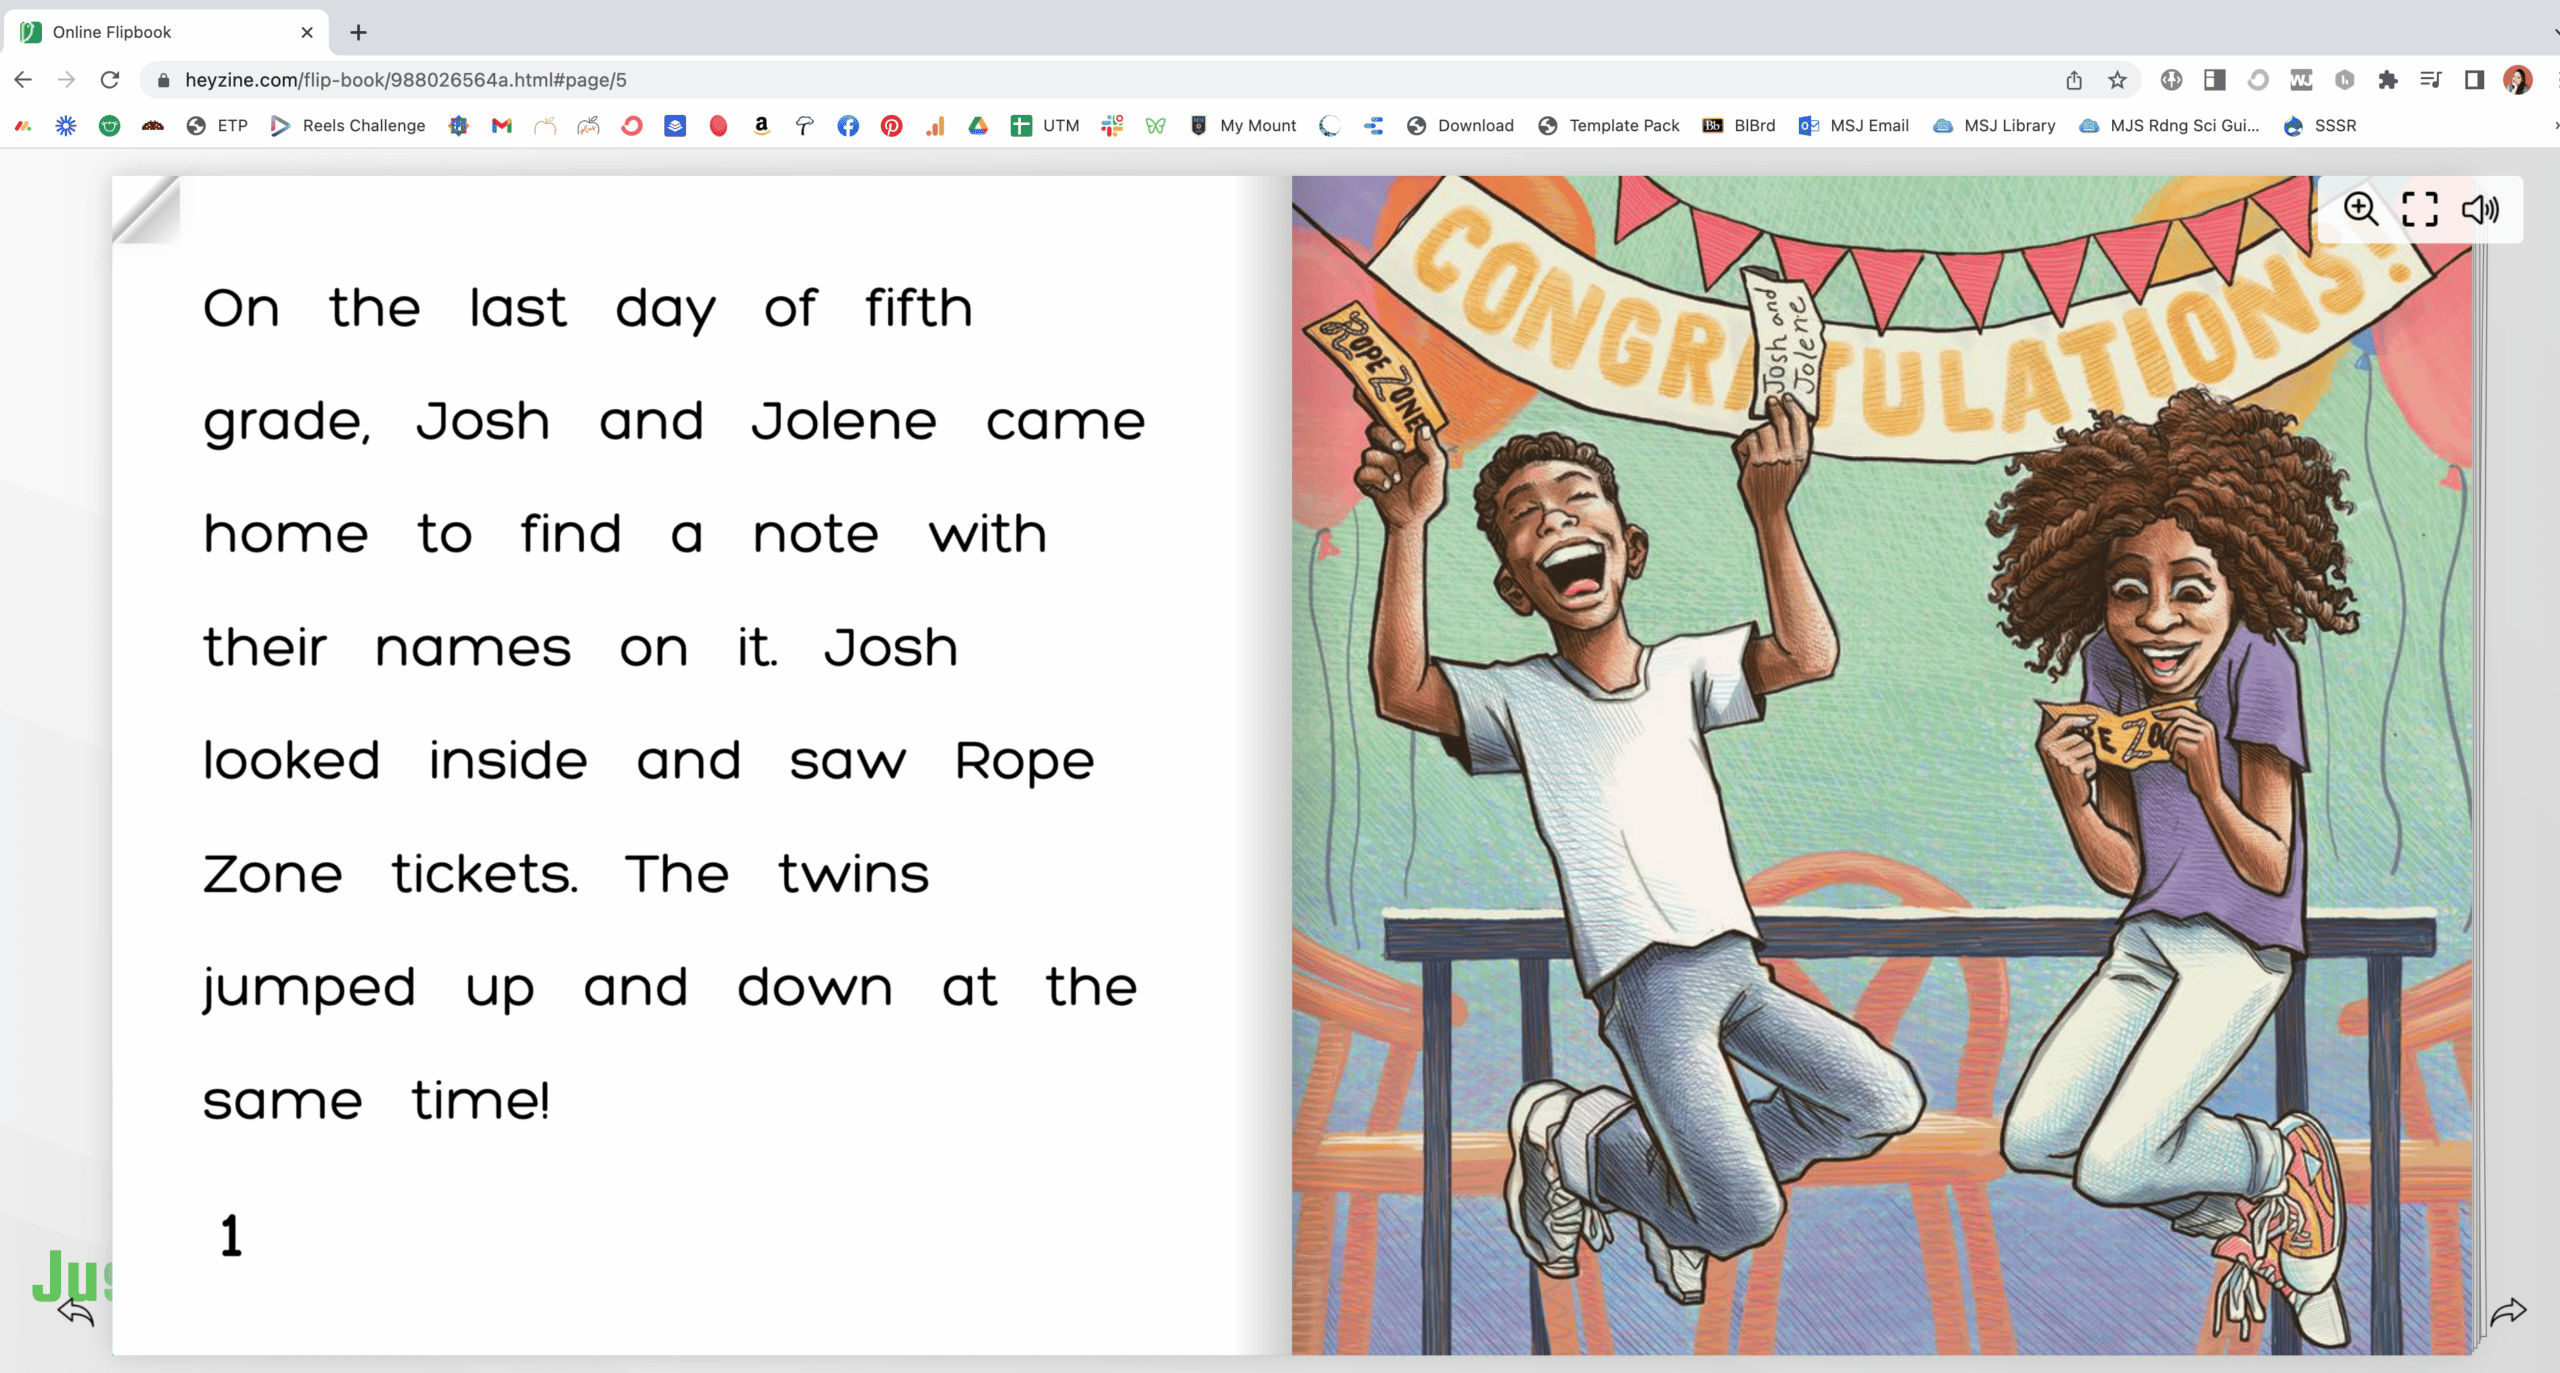Open the Template Pack bookmark
The image size is (2560, 1373).
(x=1609, y=126)
